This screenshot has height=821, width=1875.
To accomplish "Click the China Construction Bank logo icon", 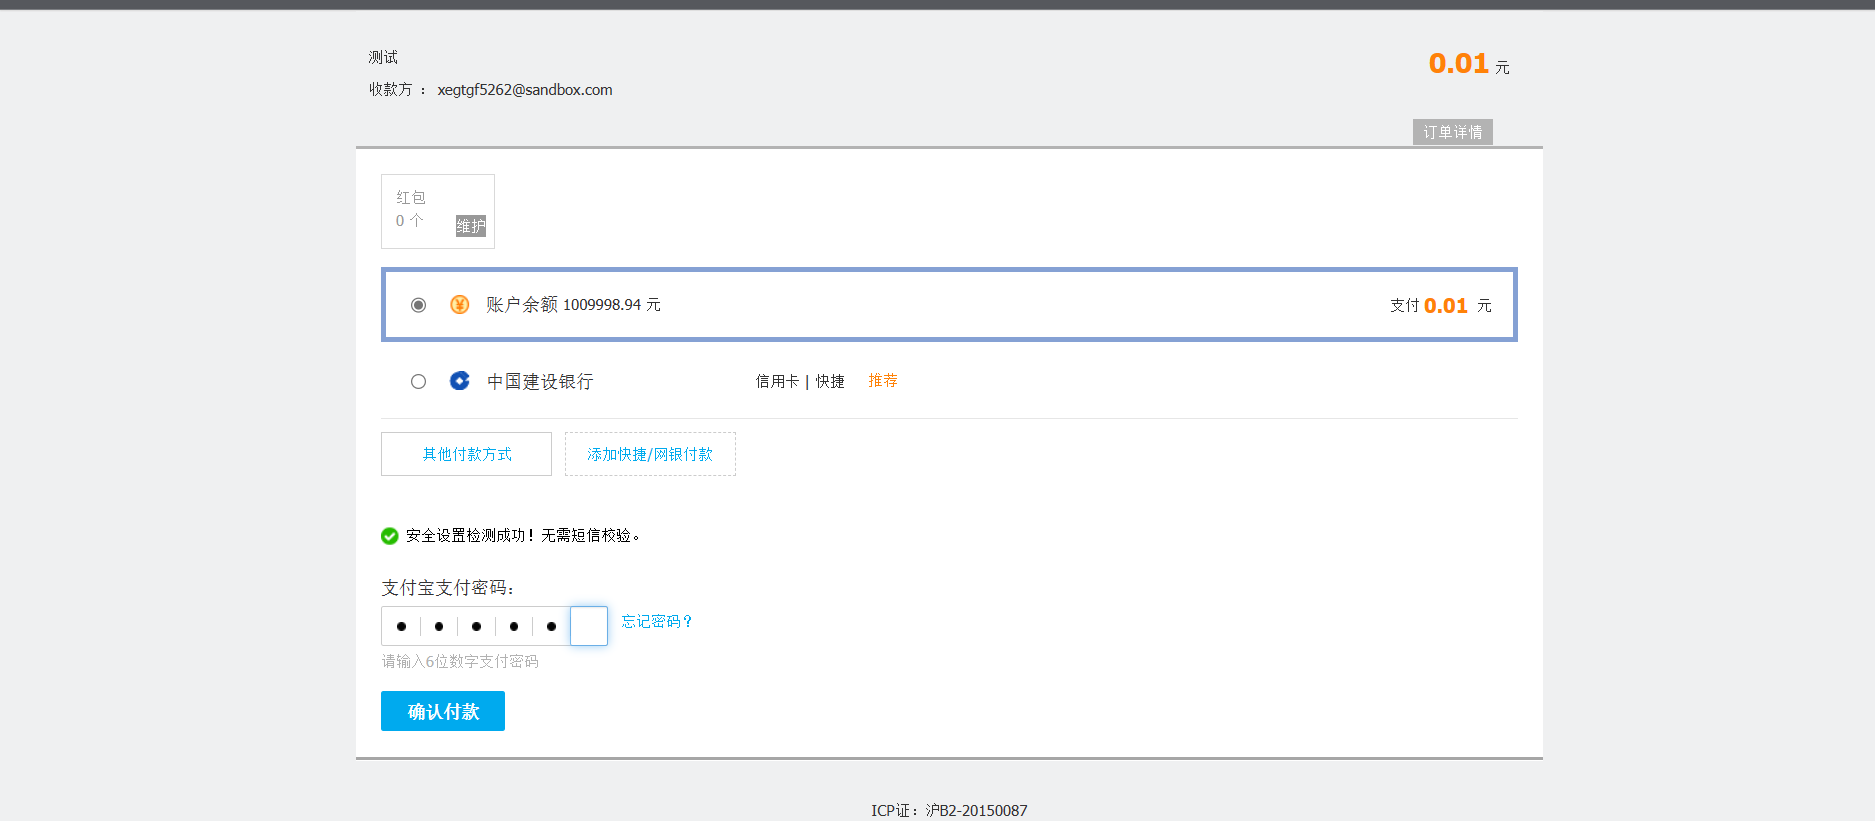I will coord(459,381).
